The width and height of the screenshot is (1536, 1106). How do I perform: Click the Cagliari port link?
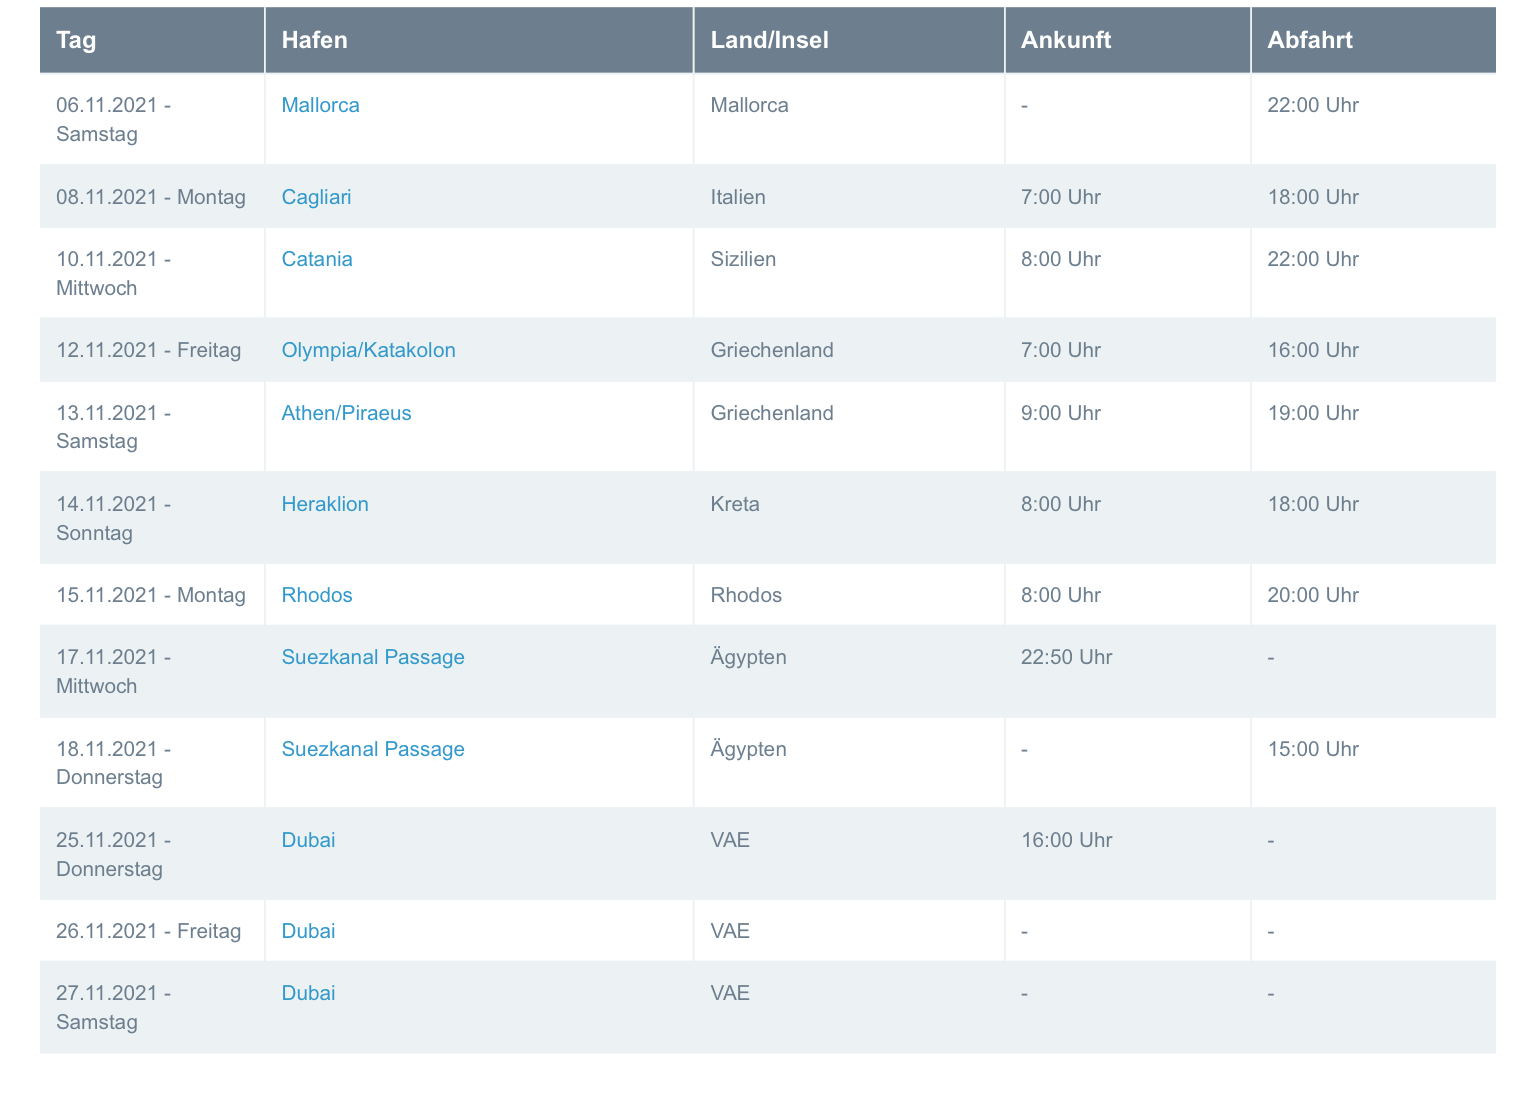point(316,197)
